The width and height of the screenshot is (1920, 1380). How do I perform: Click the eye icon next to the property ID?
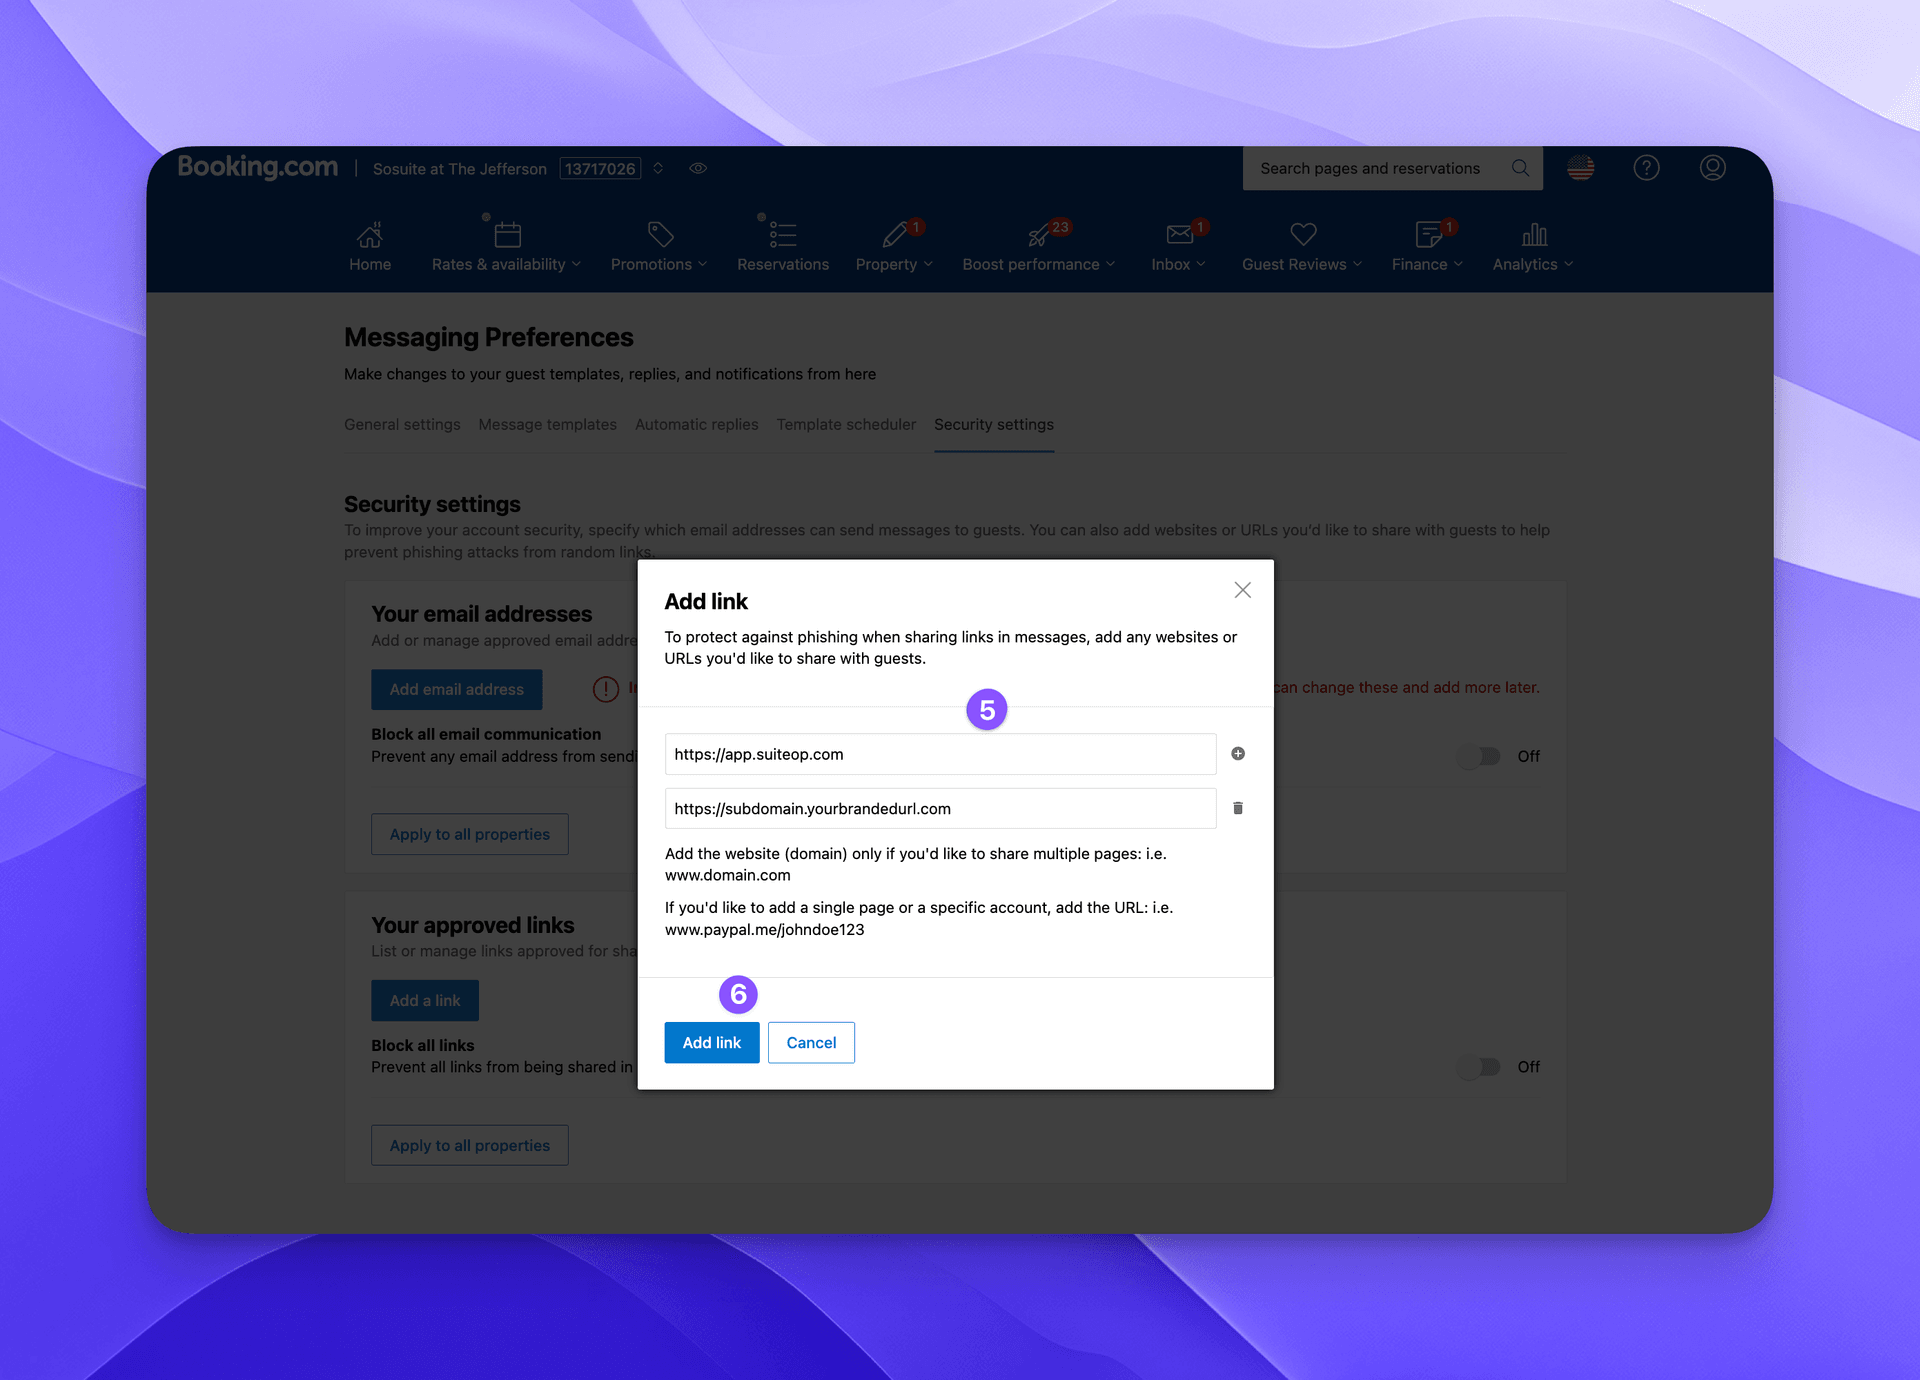698,168
